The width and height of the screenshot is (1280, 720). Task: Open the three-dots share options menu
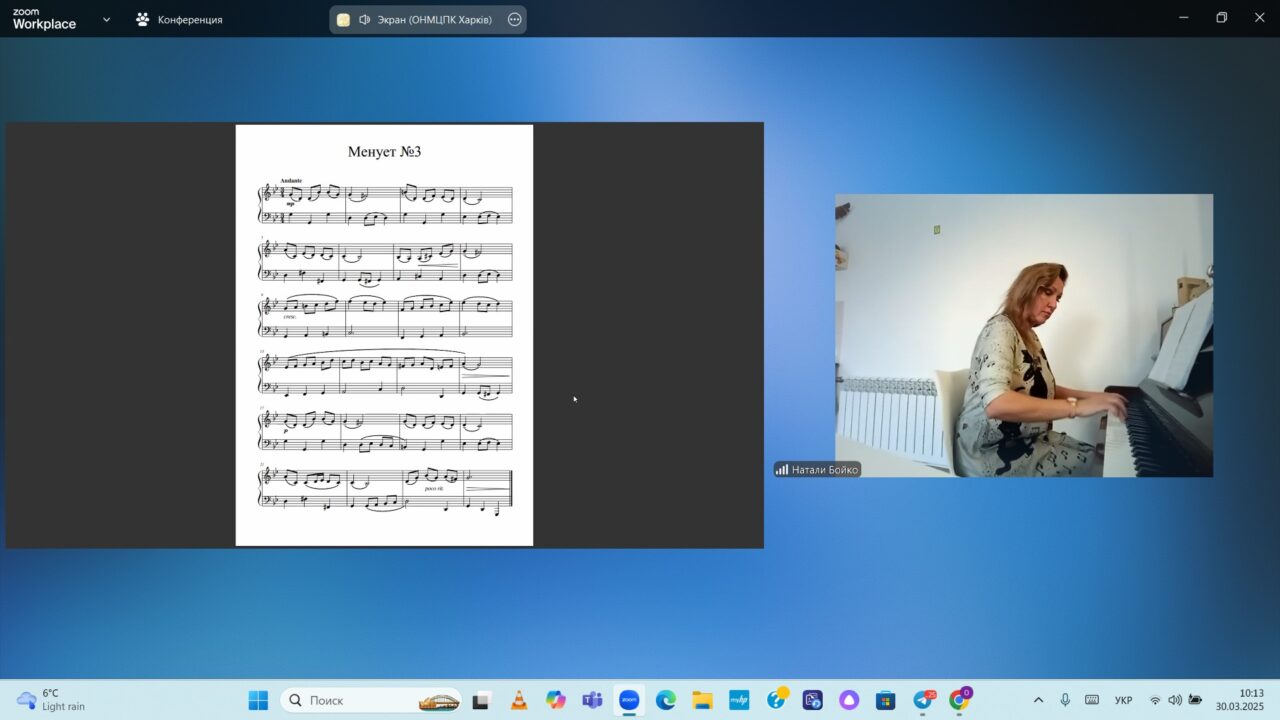[514, 20]
